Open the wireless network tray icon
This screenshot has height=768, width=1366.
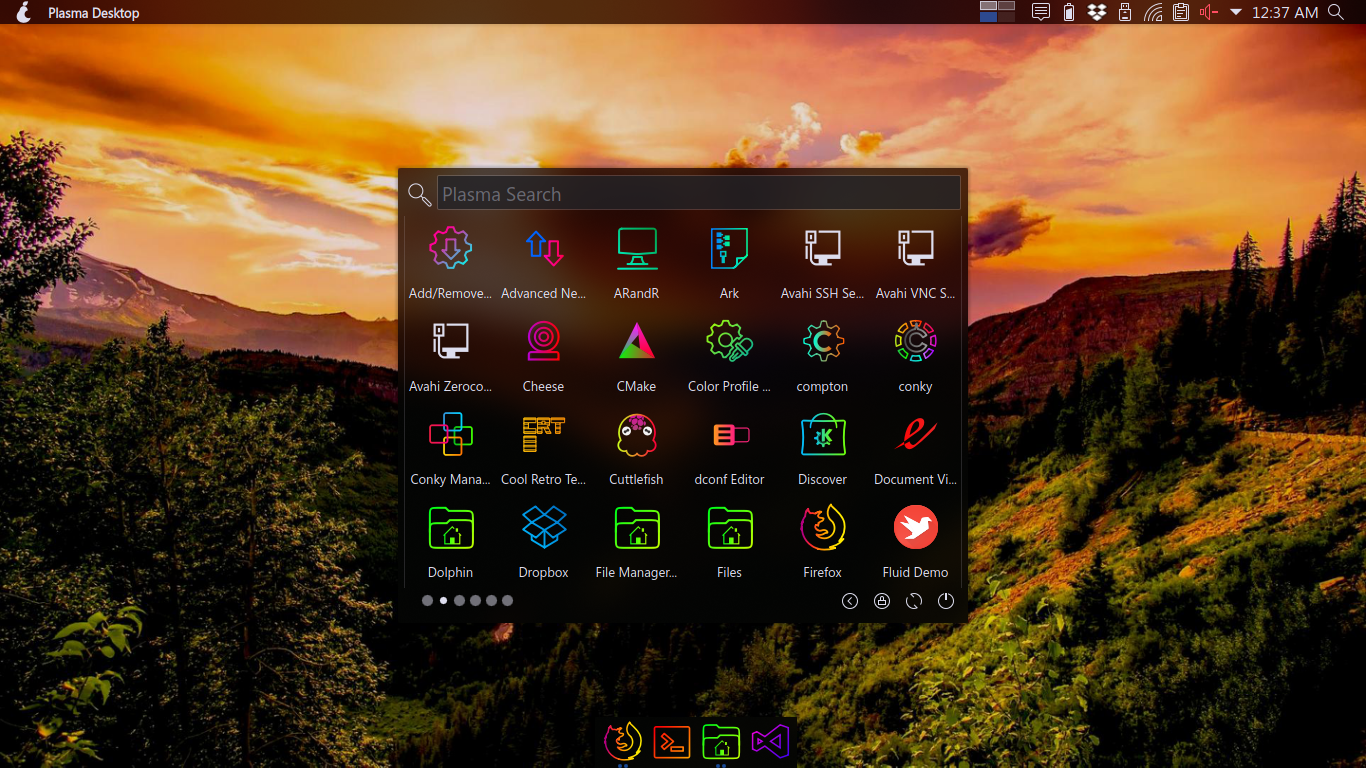click(x=1153, y=12)
